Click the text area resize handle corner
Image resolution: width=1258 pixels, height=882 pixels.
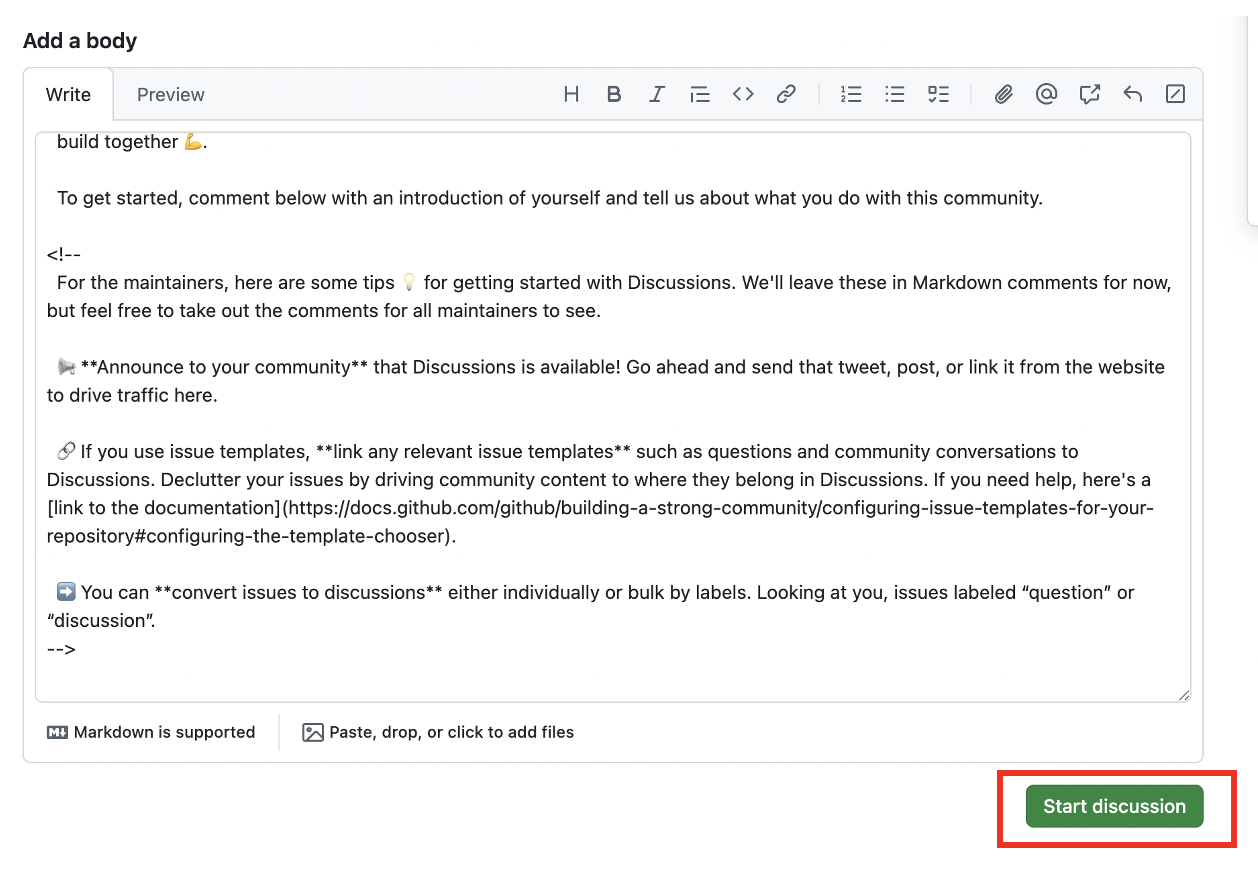[1184, 695]
